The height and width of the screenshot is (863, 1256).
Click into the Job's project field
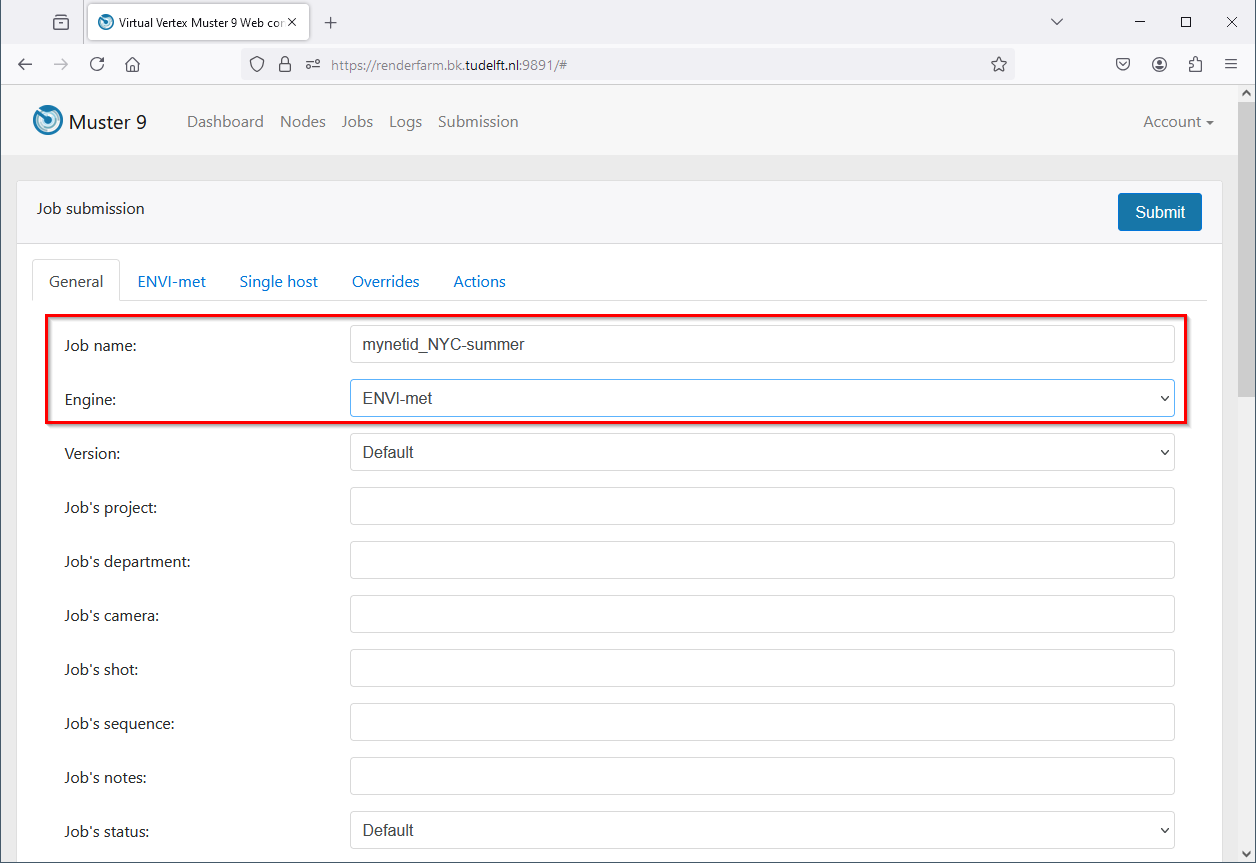[761, 506]
